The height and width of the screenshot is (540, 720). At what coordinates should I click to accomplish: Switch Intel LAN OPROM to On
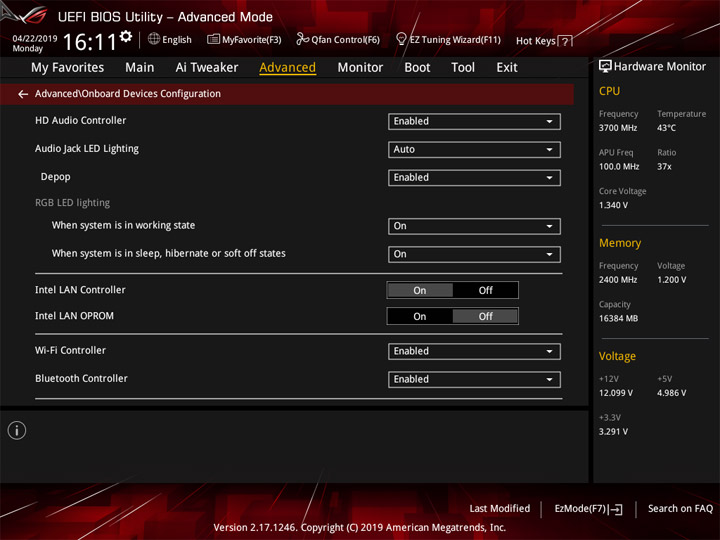click(420, 316)
